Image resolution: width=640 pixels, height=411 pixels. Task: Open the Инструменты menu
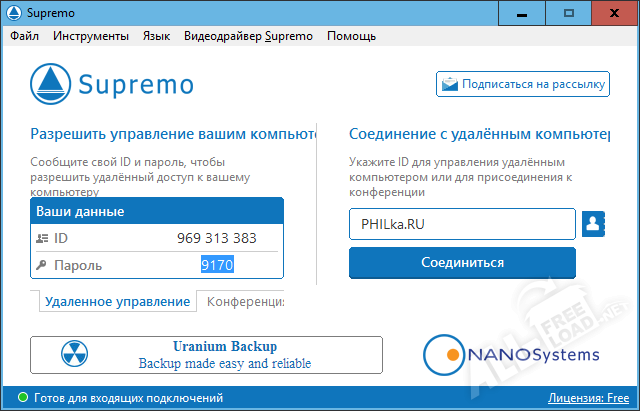pyautogui.click(x=91, y=36)
